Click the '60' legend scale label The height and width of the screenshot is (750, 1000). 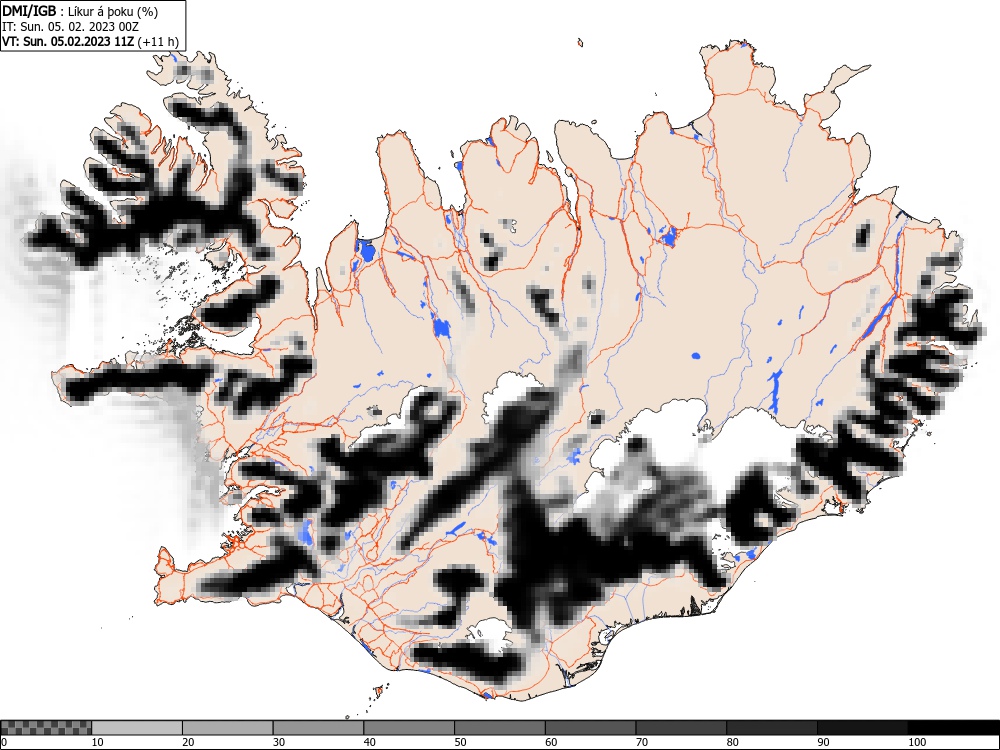(x=551, y=742)
